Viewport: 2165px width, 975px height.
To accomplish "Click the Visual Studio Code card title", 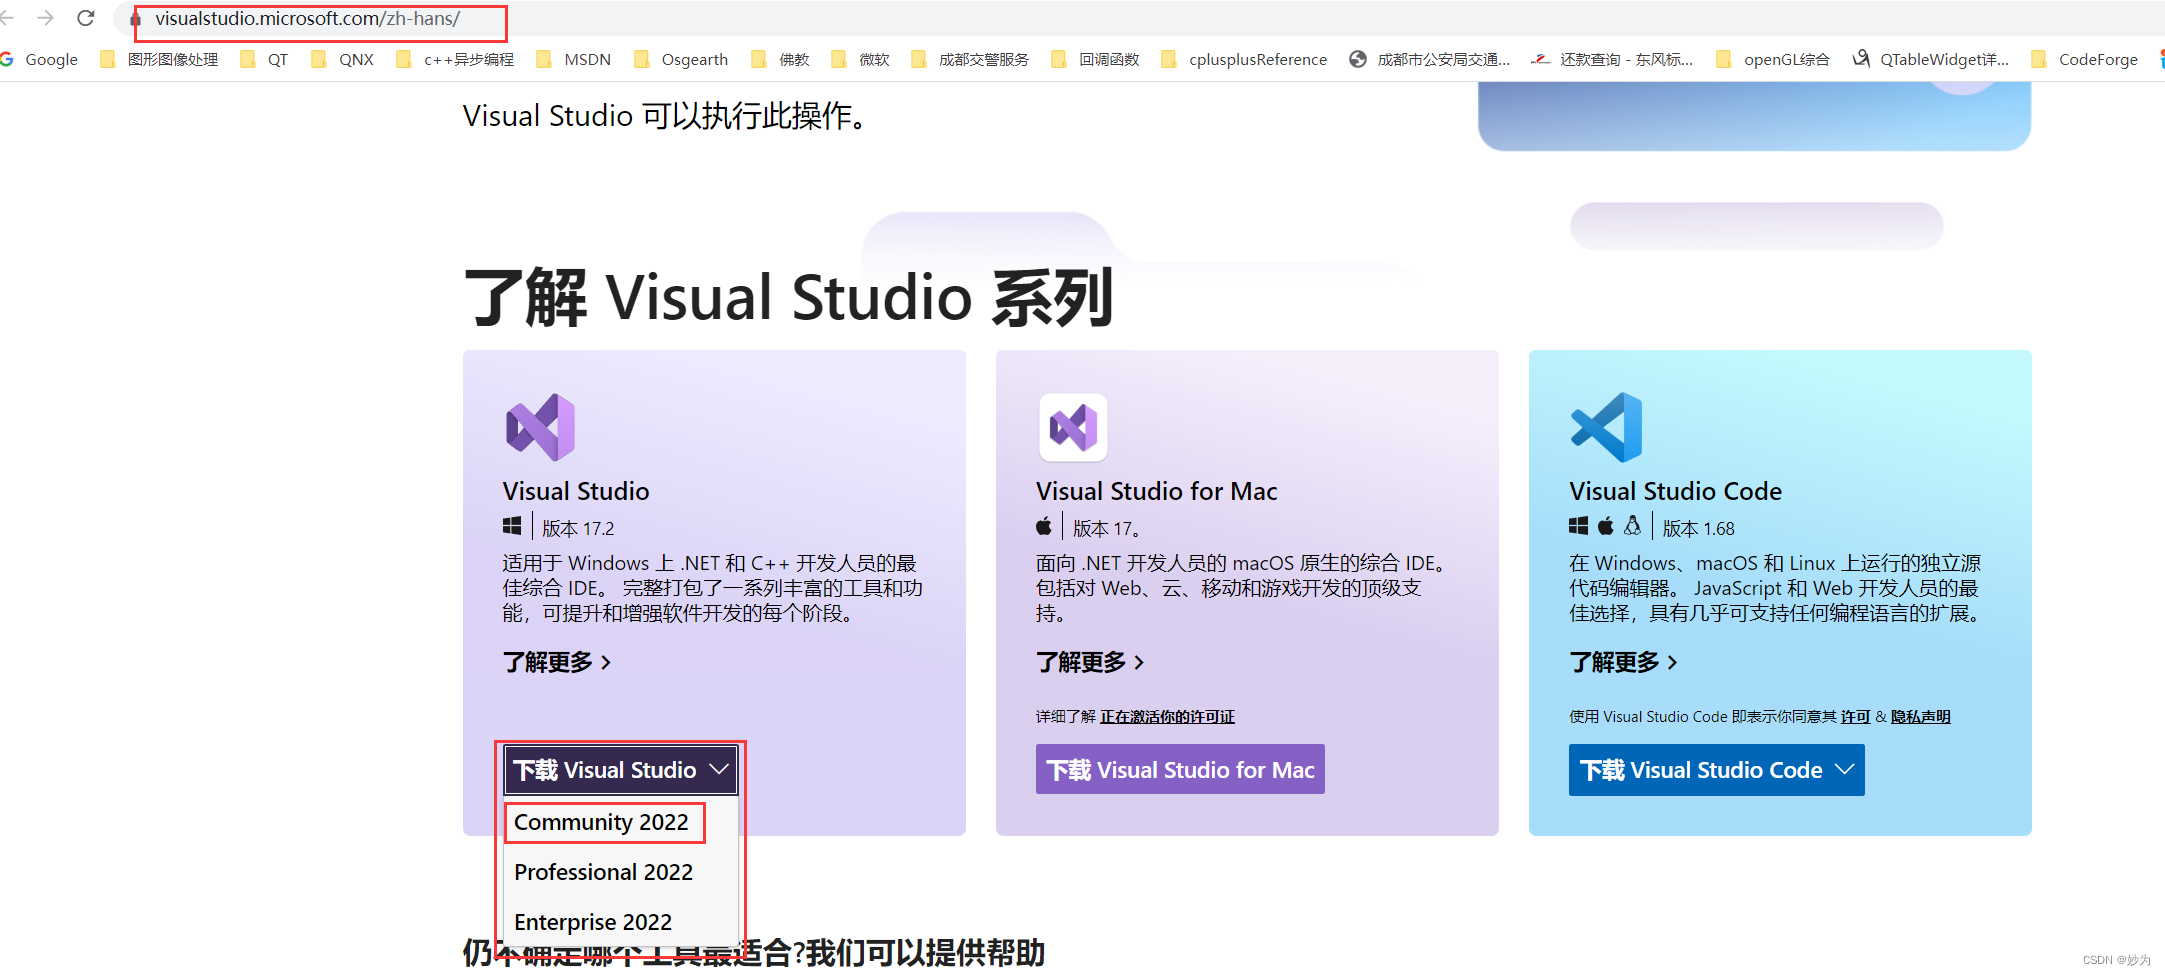I will pos(1676,491).
